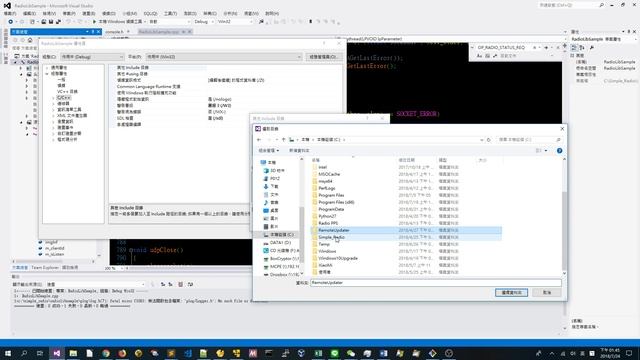Image resolution: width=640 pixels, height=360 pixels.
Task: Open File Explorer from the taskbar
Action: click(x=73, y=353)
